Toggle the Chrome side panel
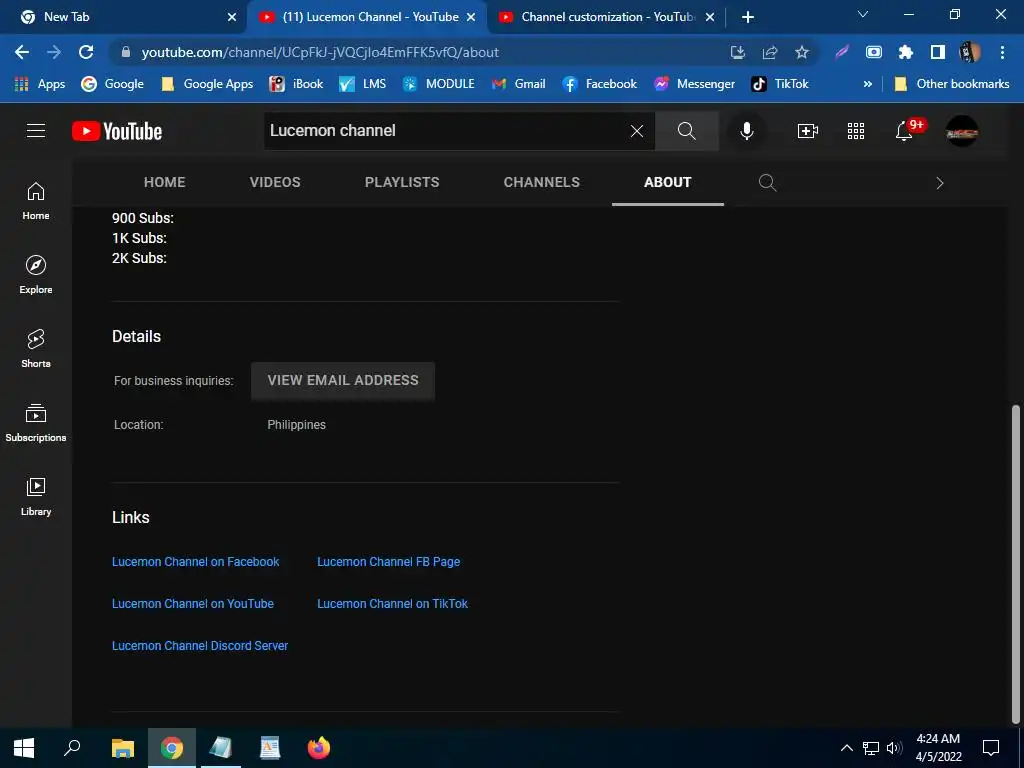The height and width of the screenshot is (768, 1024). [938, 52]
